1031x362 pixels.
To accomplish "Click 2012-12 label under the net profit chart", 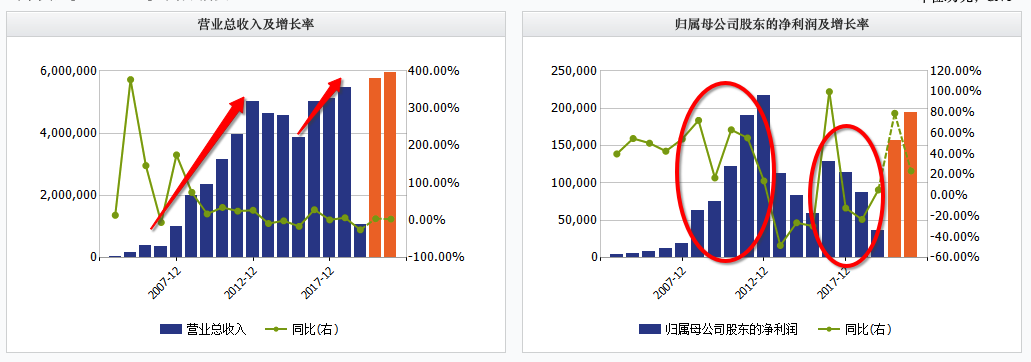I will coord(752,283).
